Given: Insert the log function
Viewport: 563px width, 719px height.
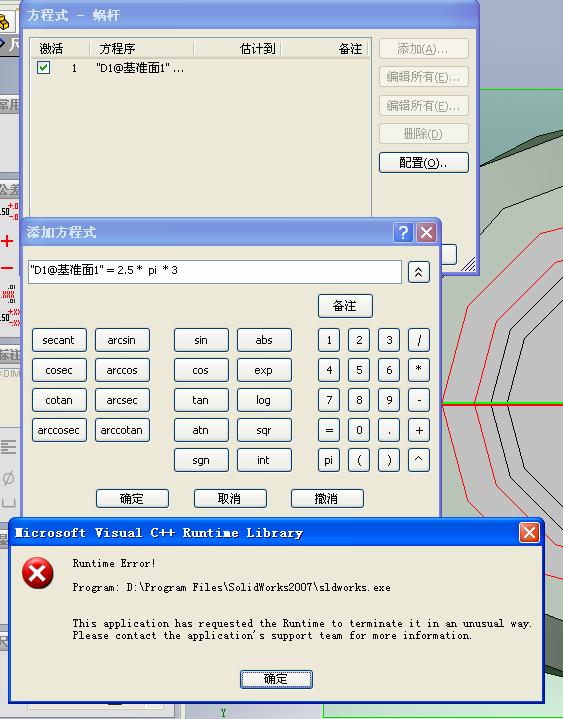Looking at the screenshot, I should click(x=264, y=400).
